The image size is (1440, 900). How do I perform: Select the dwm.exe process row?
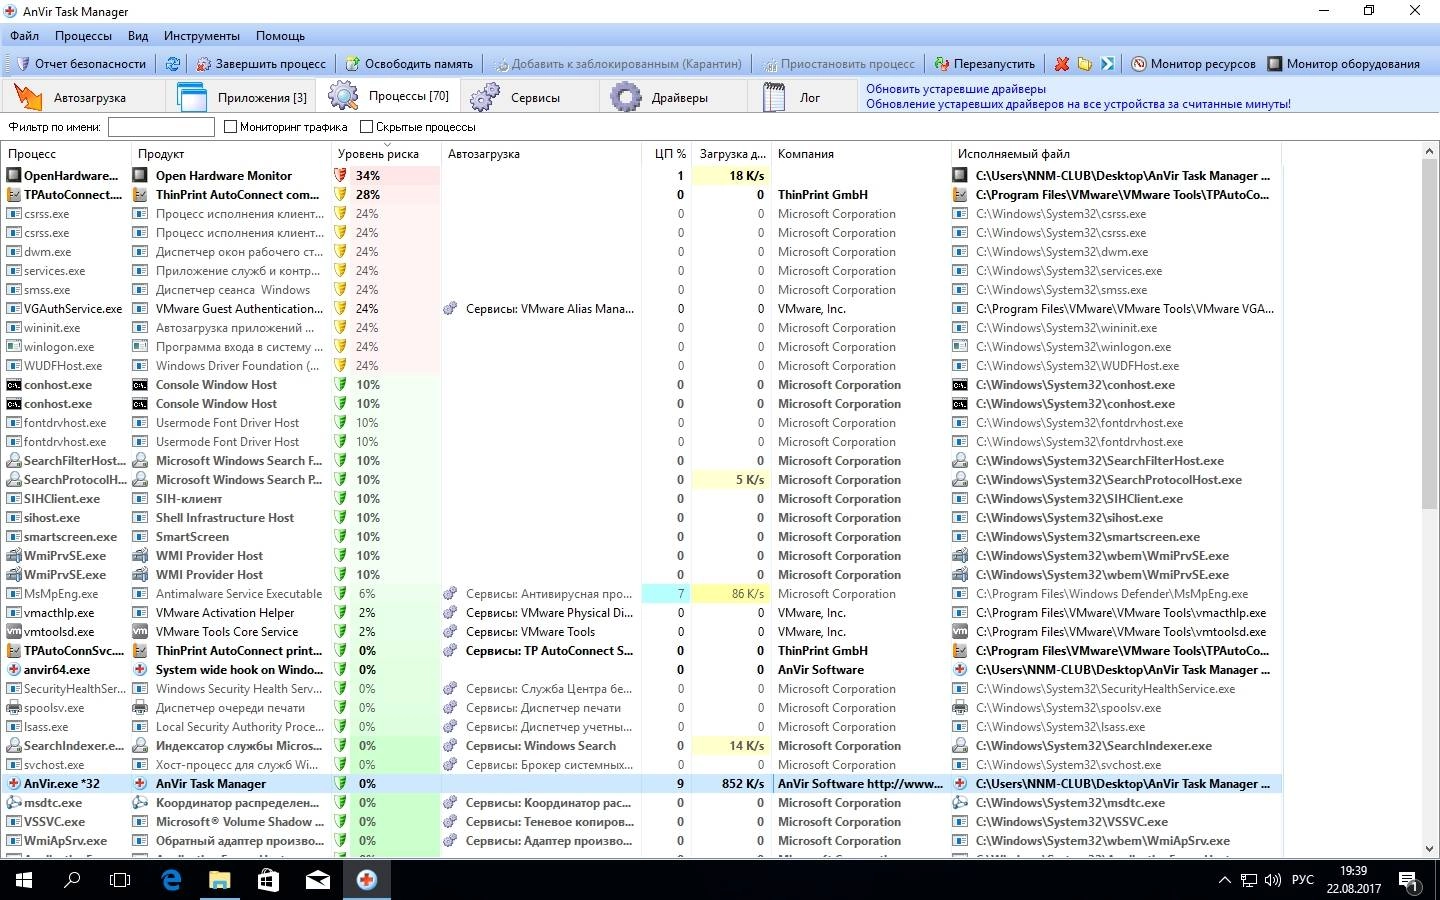click(640, 251)
